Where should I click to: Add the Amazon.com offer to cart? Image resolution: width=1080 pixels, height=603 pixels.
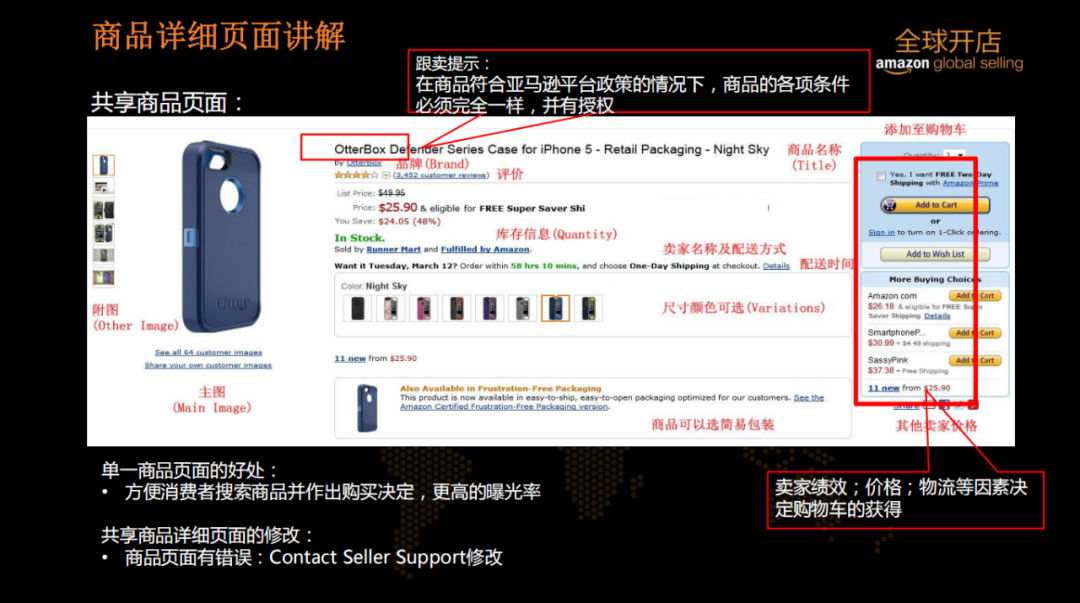[x=975, y=296]
